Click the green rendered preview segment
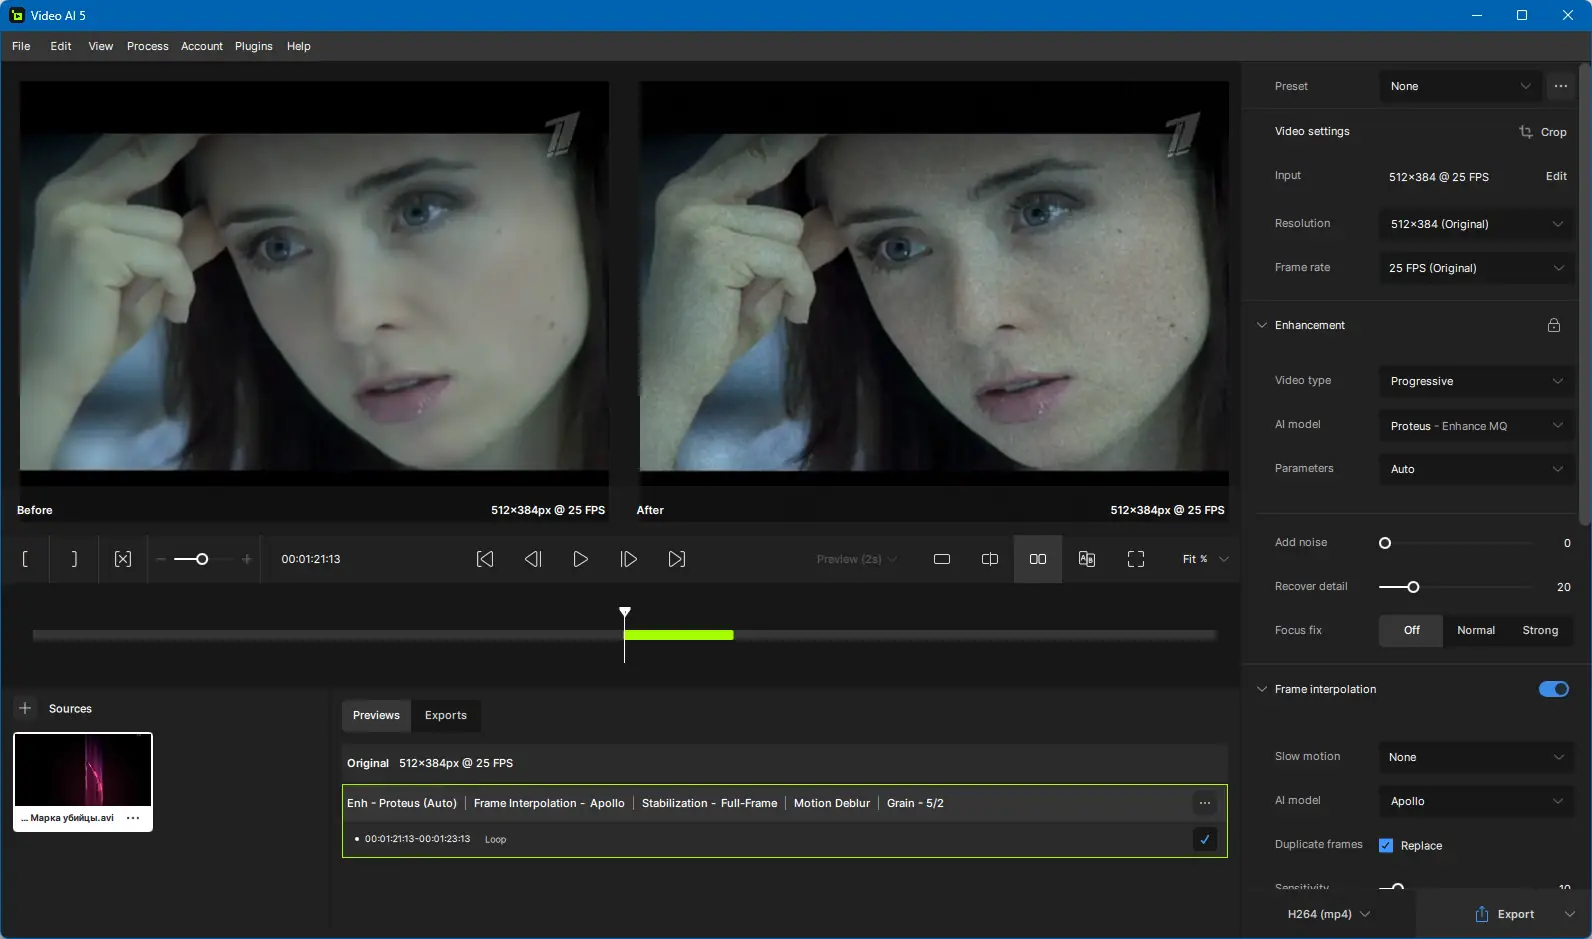Viewport: 1592px width, 939px height. [679, 635]
